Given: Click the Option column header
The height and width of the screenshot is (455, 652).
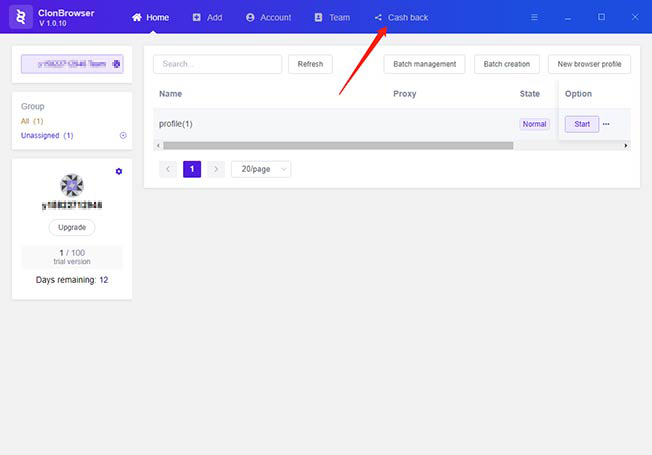Looking at the screenshot, I should pos(578,94).
